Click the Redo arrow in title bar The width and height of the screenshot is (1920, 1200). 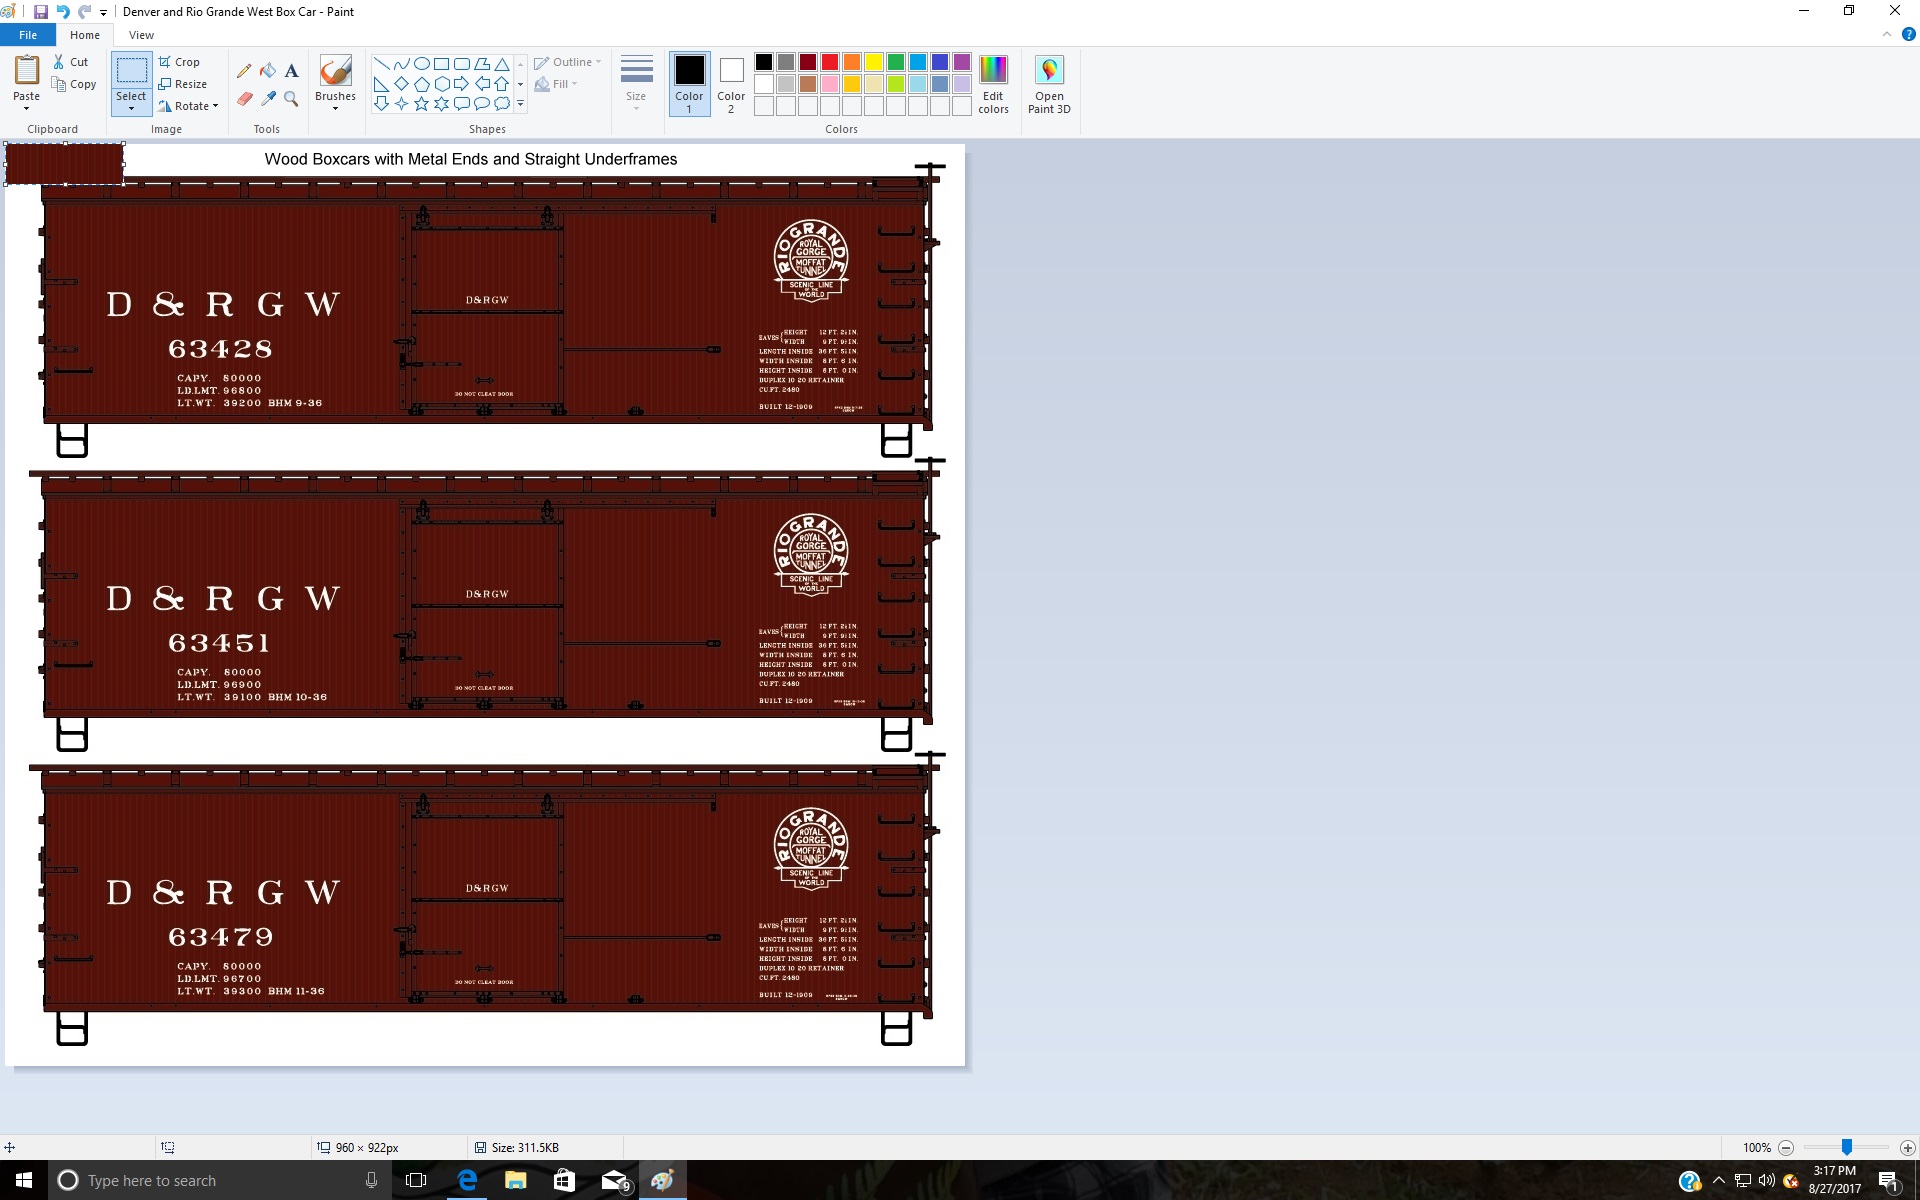(85, 12)
